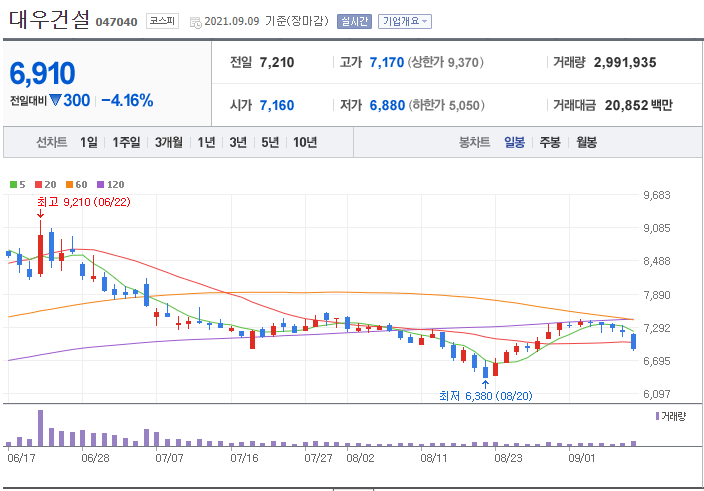The height and width of the screenshot is (491, 704).
Task: Select the 3년 line chart tab
Action: coord(238,142)
